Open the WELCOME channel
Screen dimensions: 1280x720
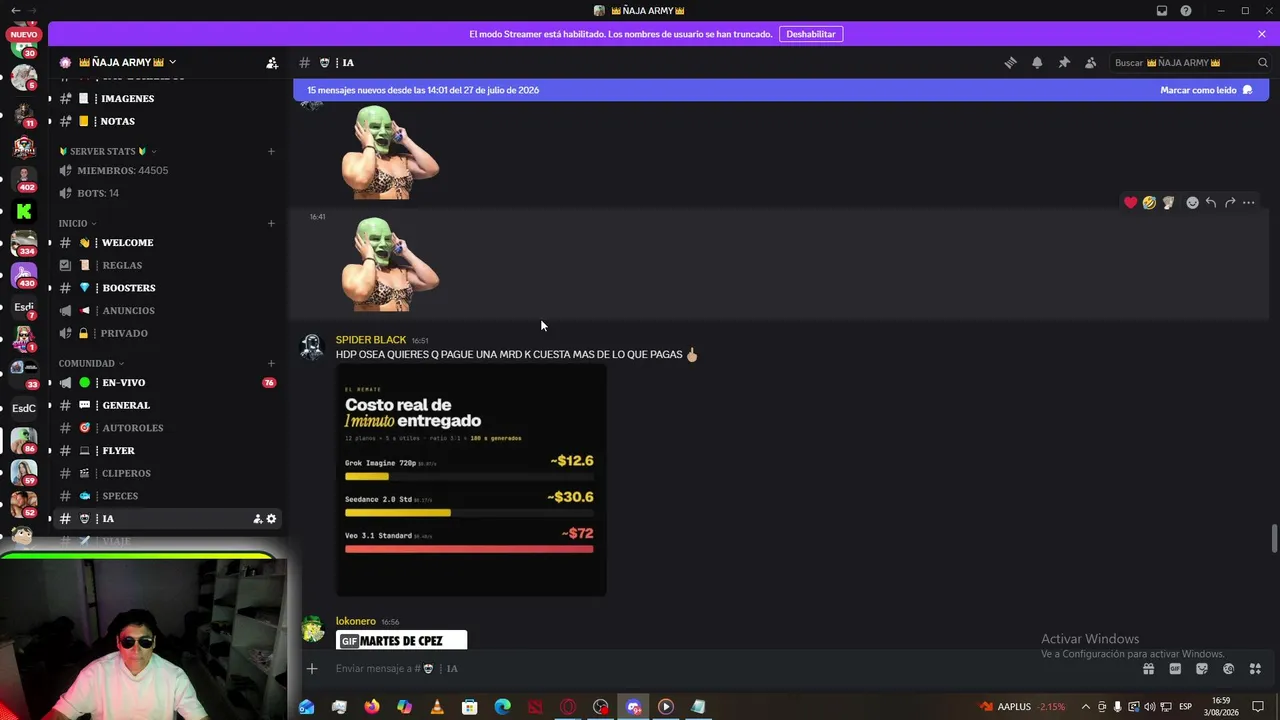[x=167, y=242]
